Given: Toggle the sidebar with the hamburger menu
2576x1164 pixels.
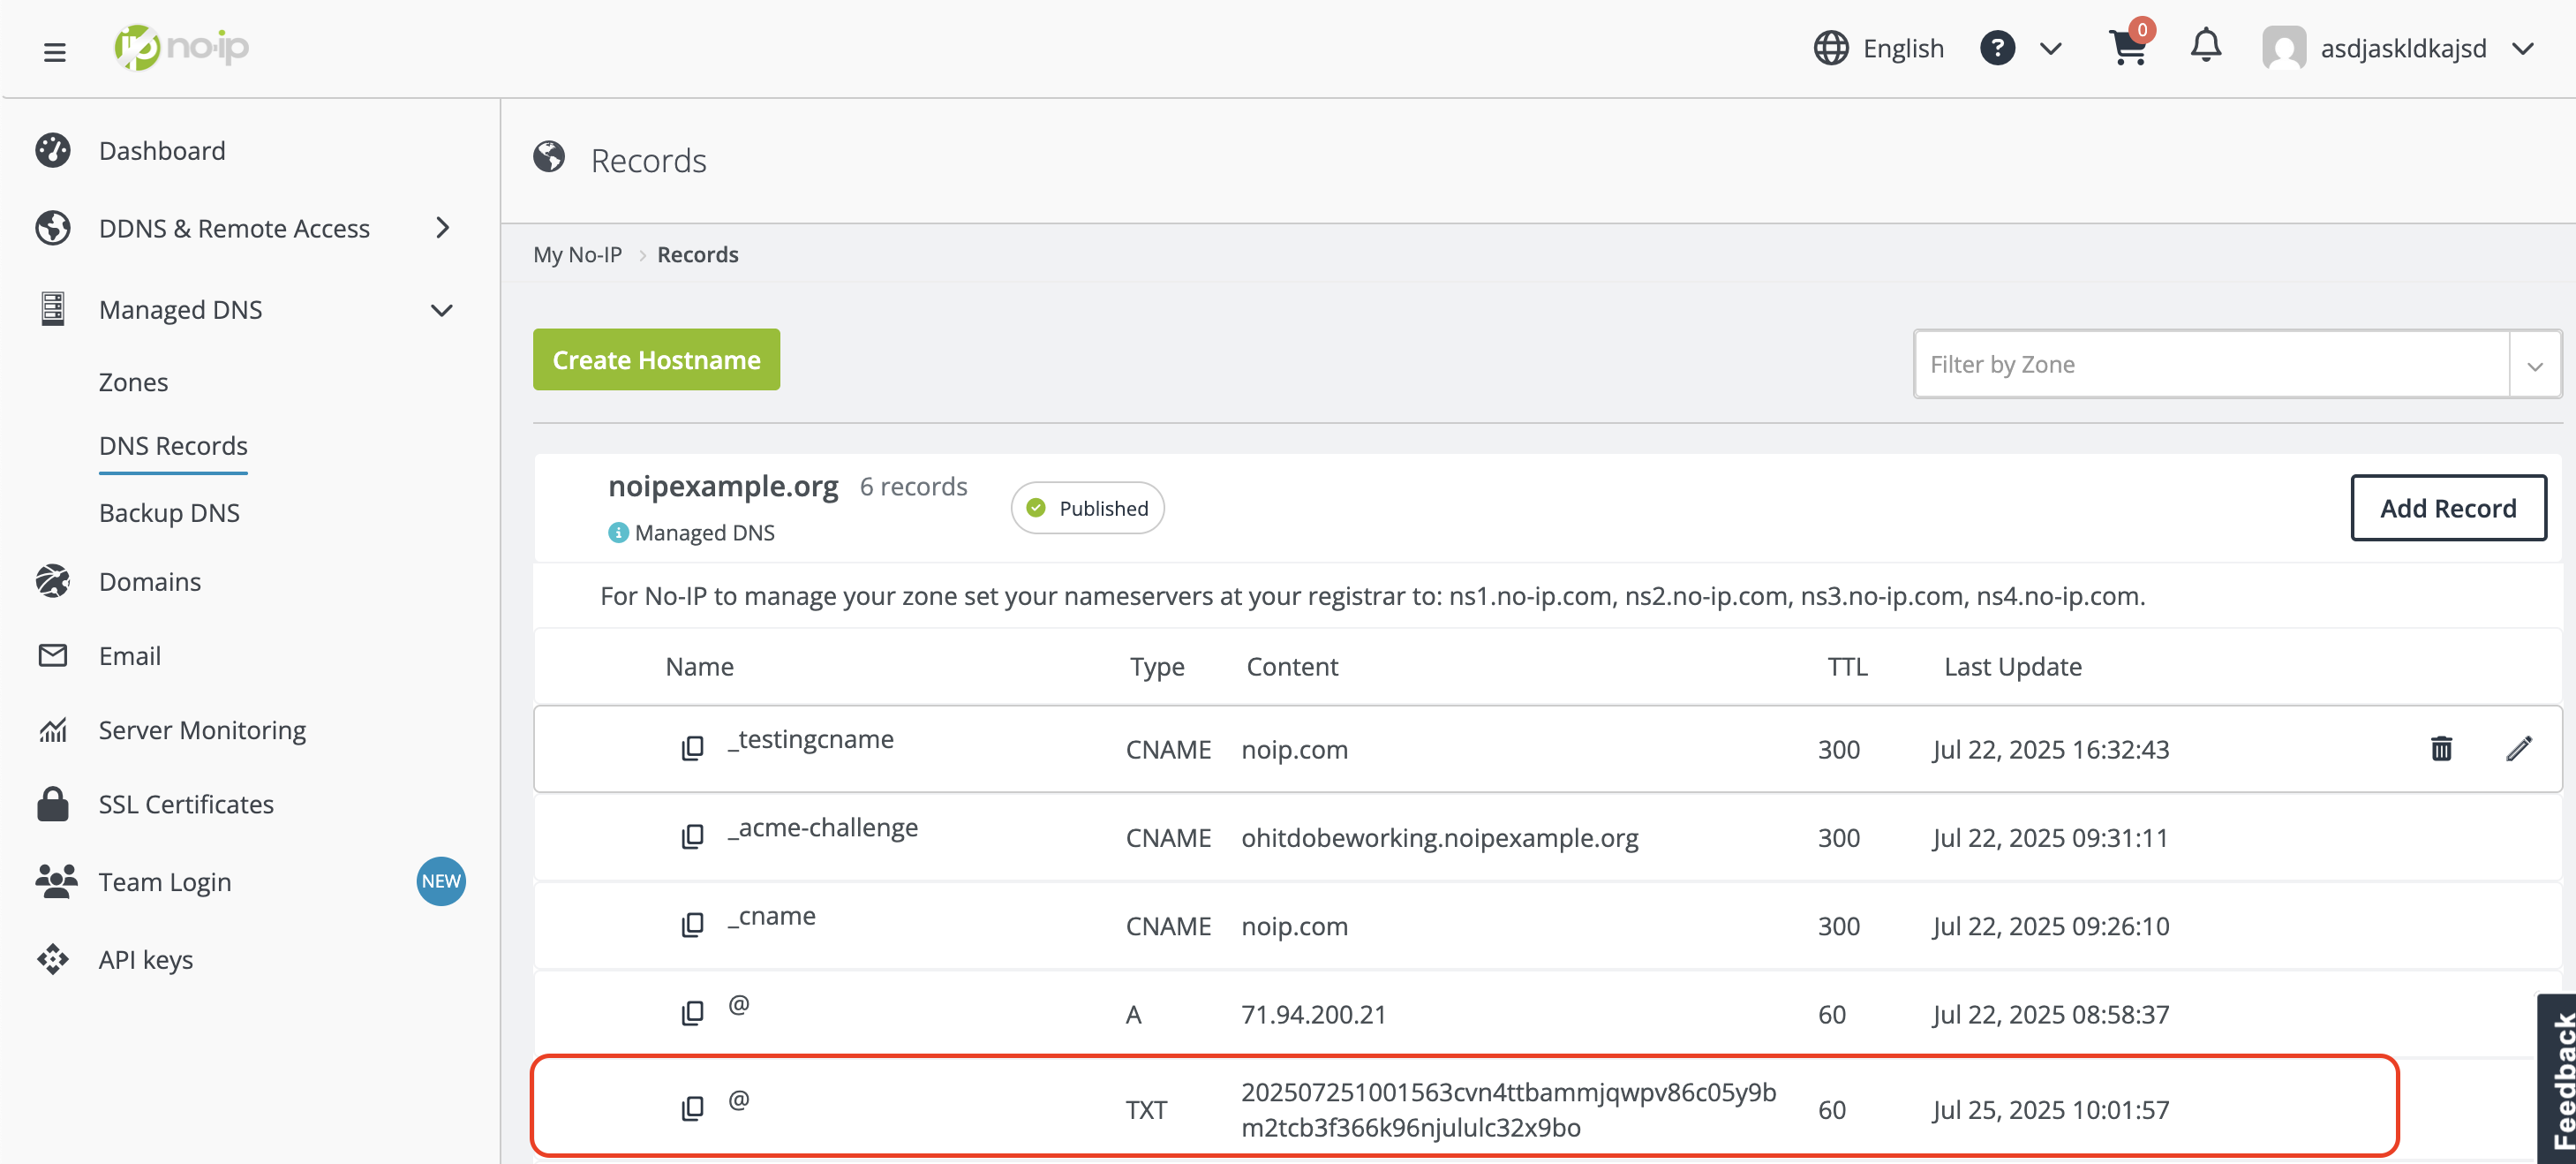Looking at the screenshot, I should [53, 52].
